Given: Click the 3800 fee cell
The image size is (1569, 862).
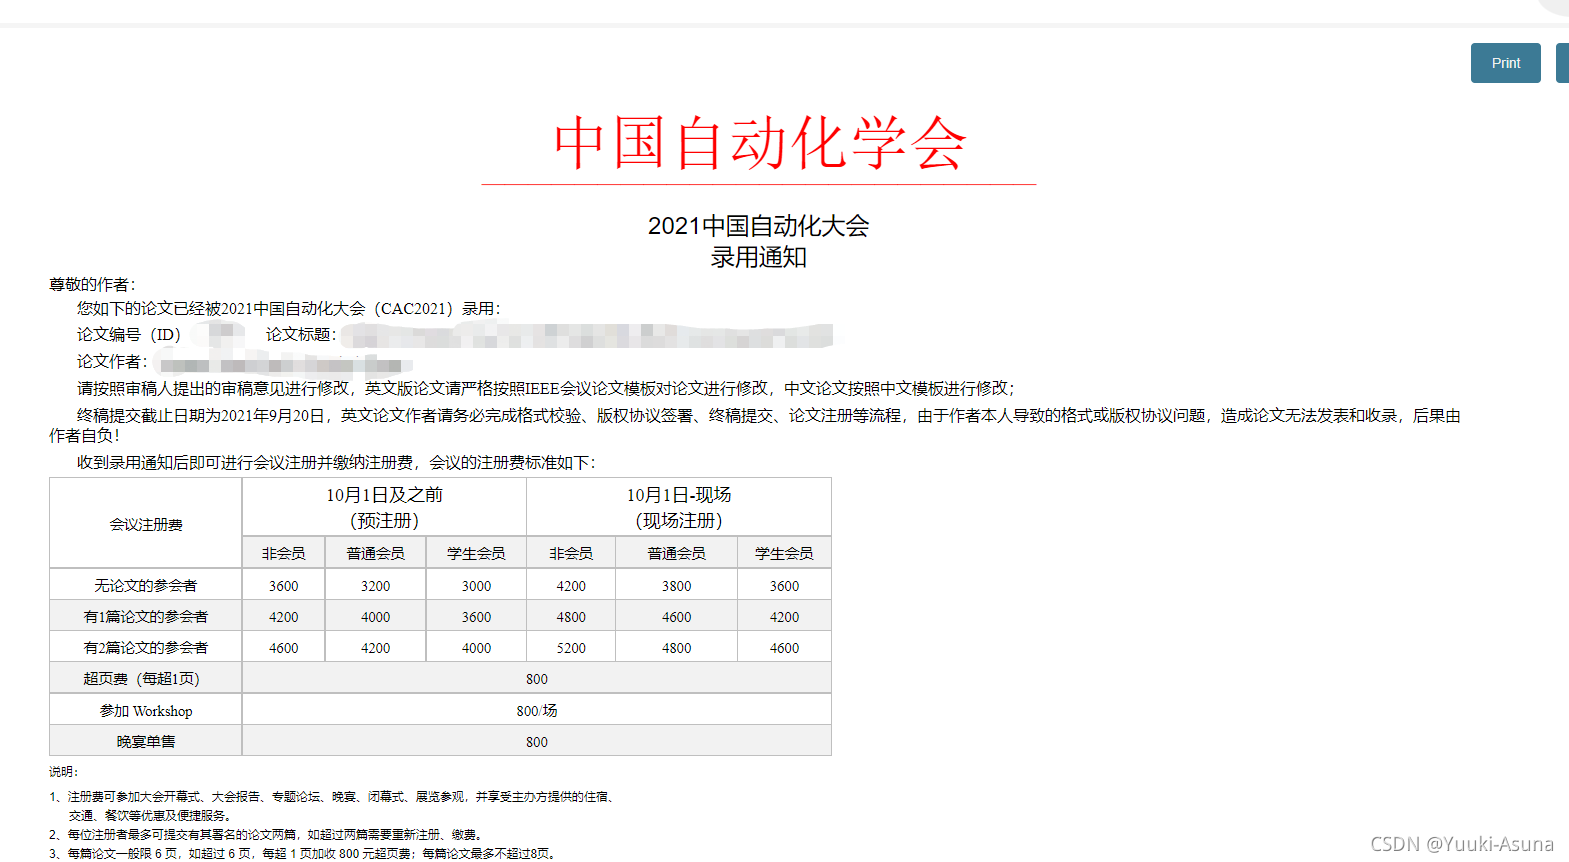Looking at the screenshot, I should 677,585.
